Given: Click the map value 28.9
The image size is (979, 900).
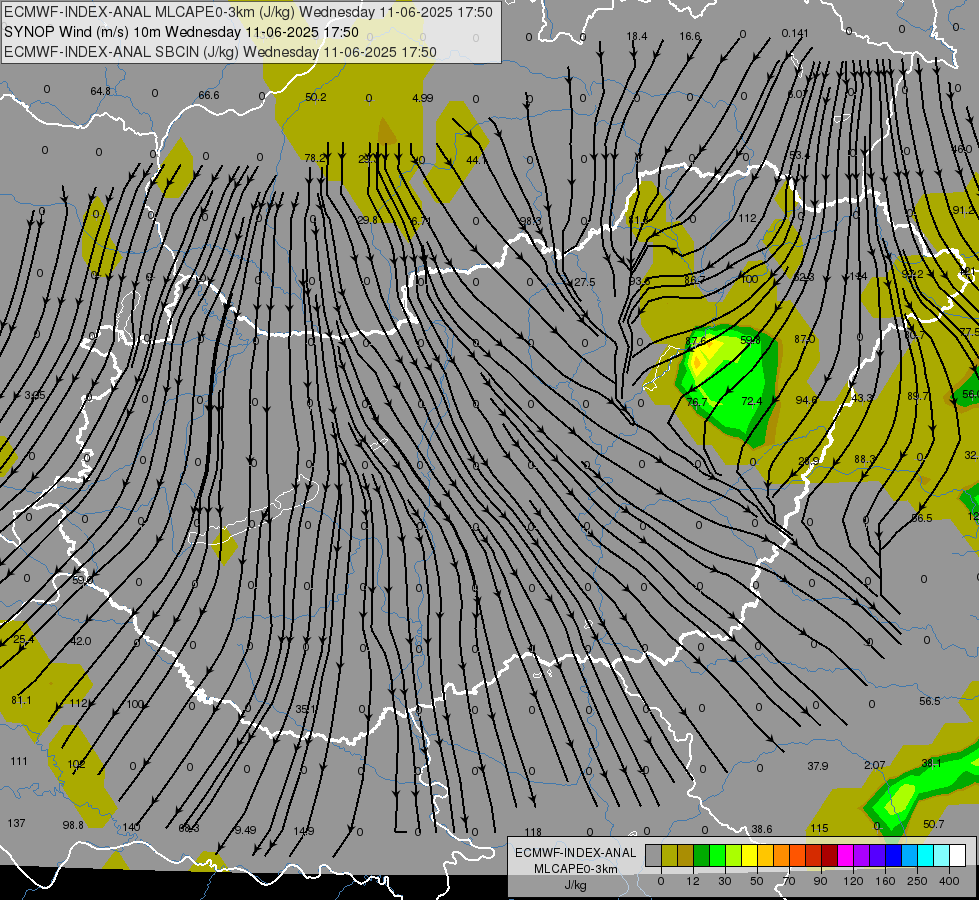Looking at the screenshot, I should click(x=809, y=461).
